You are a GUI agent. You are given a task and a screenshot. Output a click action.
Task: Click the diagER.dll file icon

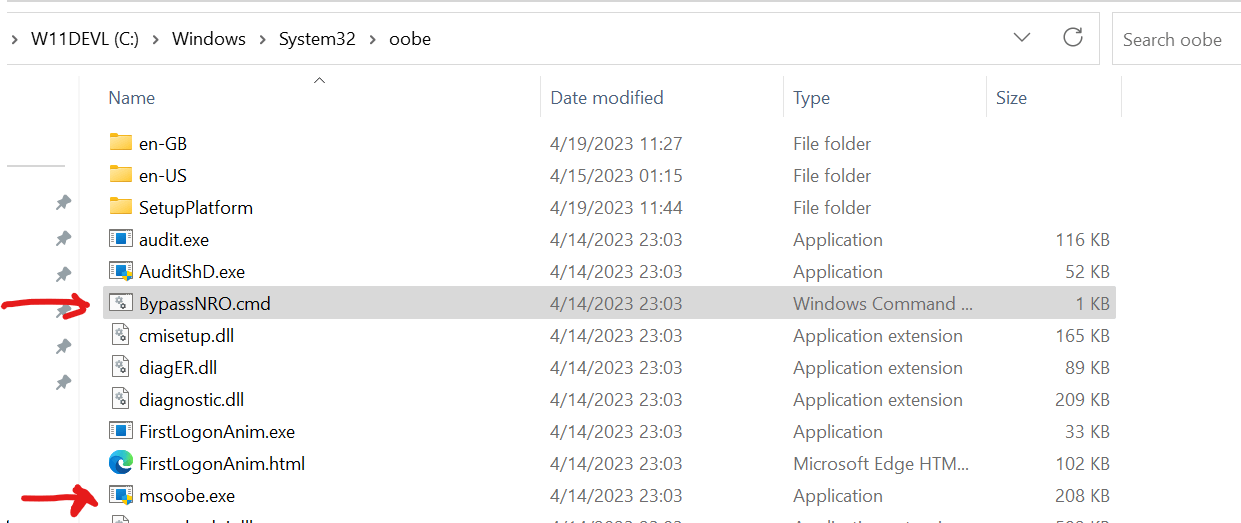(x=121, y=367)
